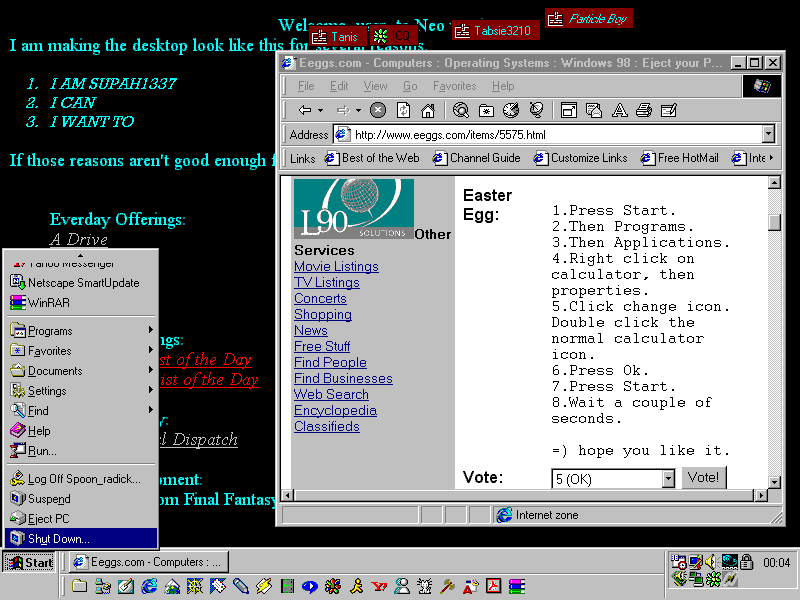Screen dimensions: 800x600
Task: Show more Links bar items chevron
Action: (771, 158)
